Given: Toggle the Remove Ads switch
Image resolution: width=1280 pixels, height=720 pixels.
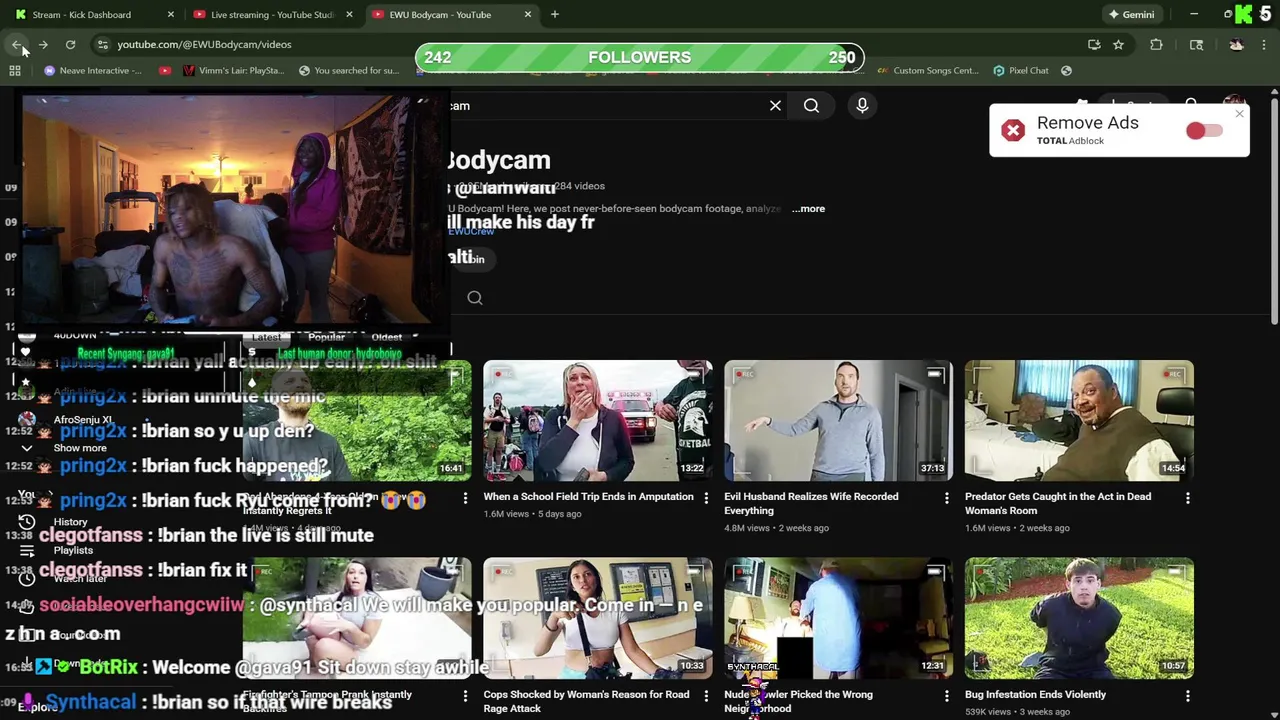Looking at the screenshot, I should click(1204, 131).
